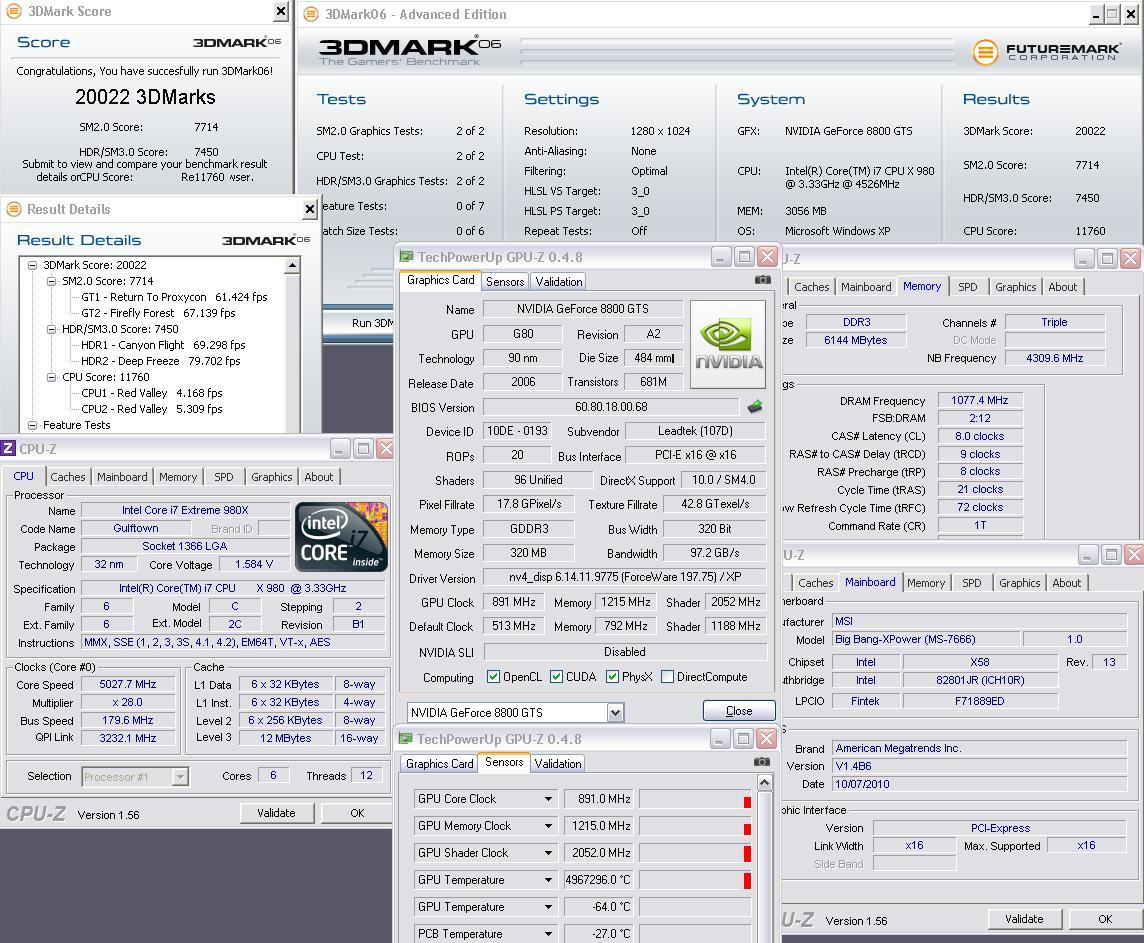Toggle the CUDA checkbox
The height and width of the screenshot is (943, 1144).
557,677
